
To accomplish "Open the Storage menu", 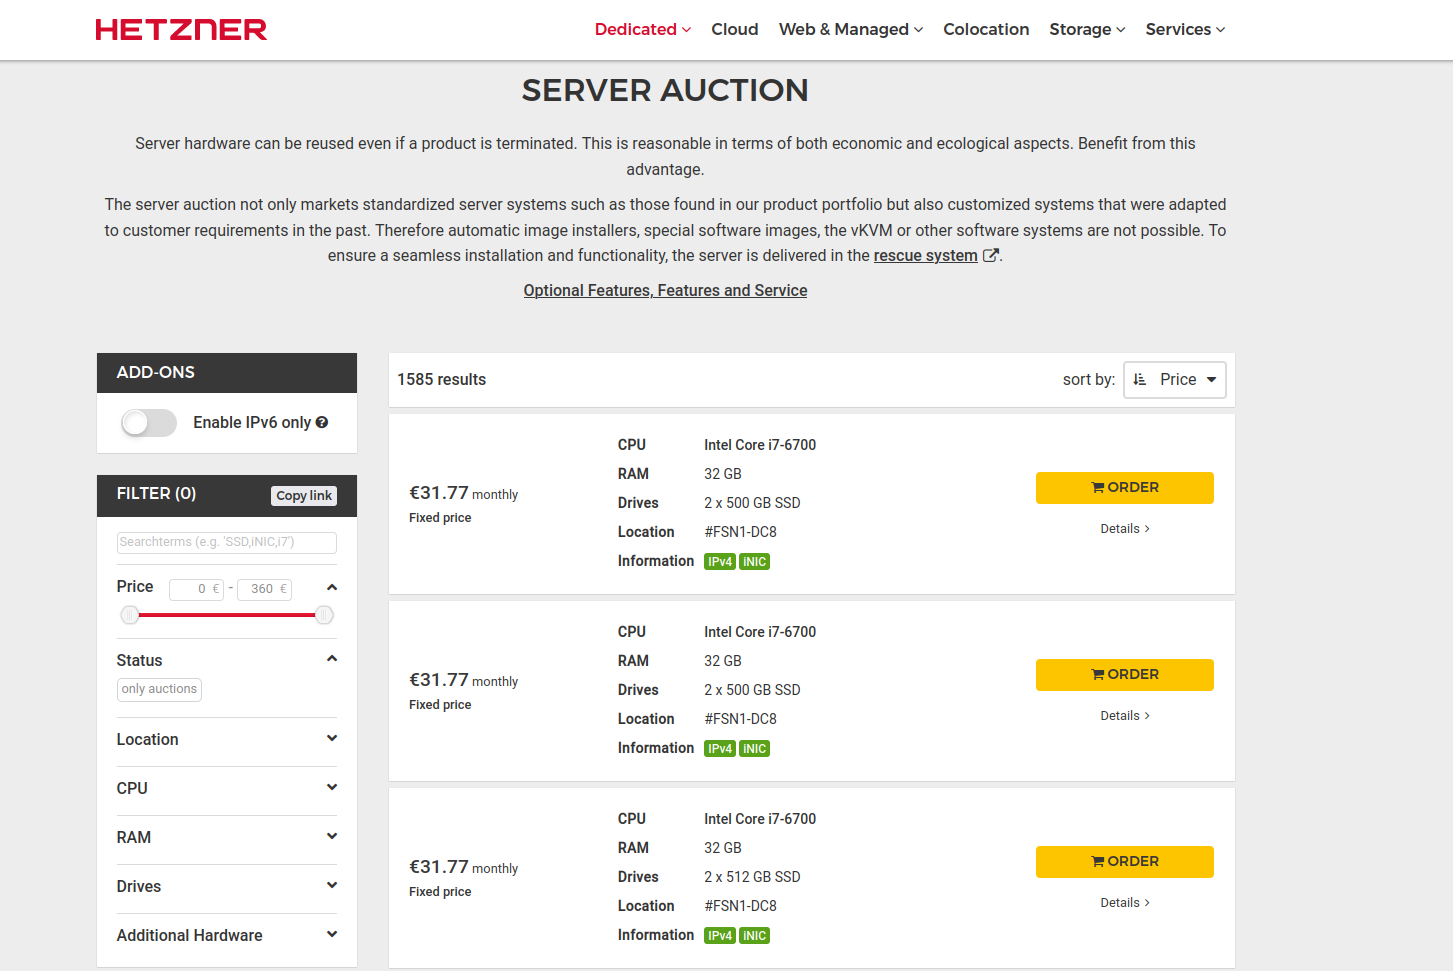I will click(1087, 29).
